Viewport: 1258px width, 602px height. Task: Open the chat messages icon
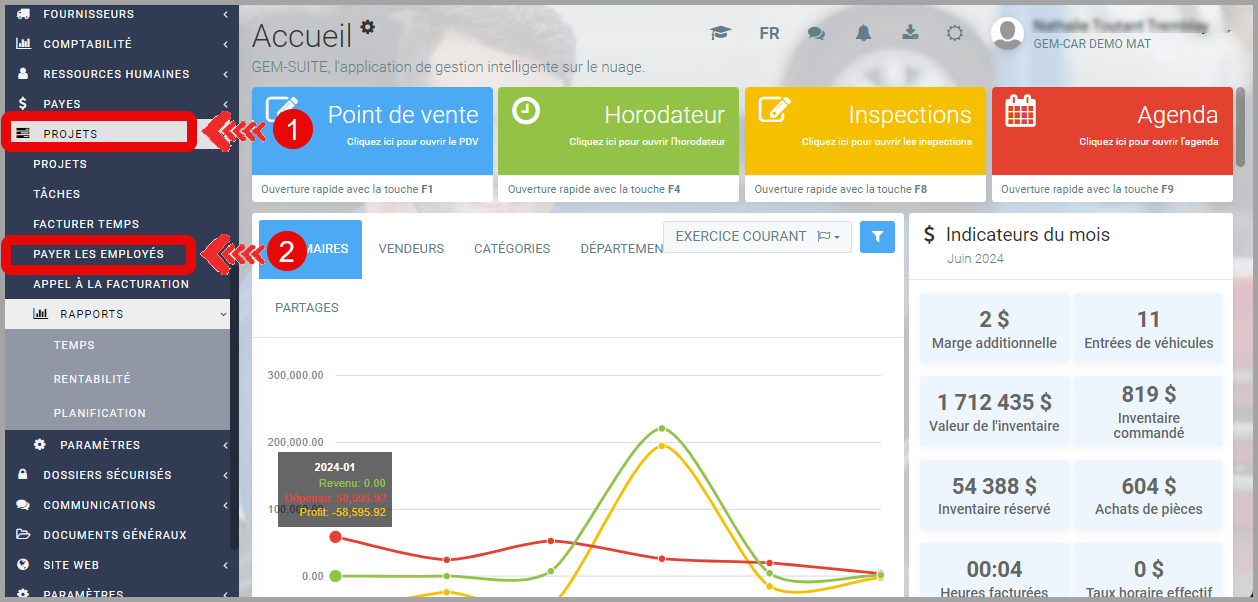click(x=816, y=33)
